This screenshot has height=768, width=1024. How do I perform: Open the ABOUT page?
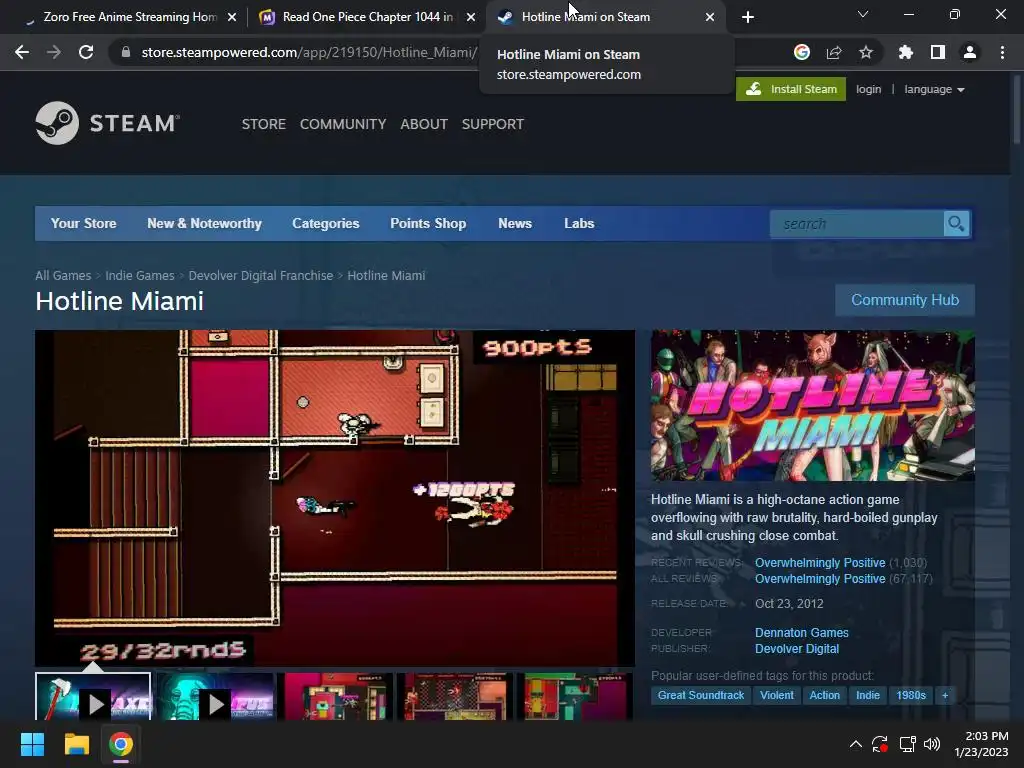[424, 124]
